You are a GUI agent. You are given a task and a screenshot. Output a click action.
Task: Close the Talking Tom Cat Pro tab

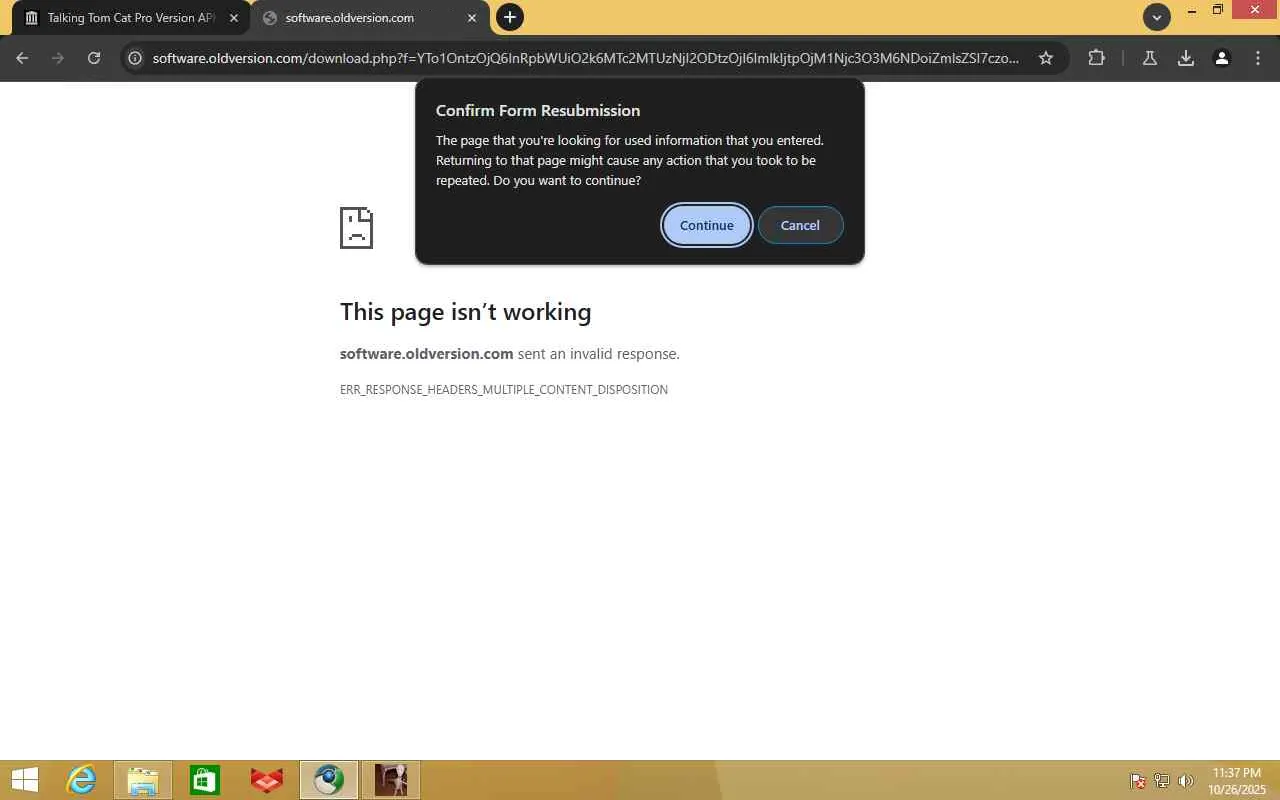(x=234, y=18)
